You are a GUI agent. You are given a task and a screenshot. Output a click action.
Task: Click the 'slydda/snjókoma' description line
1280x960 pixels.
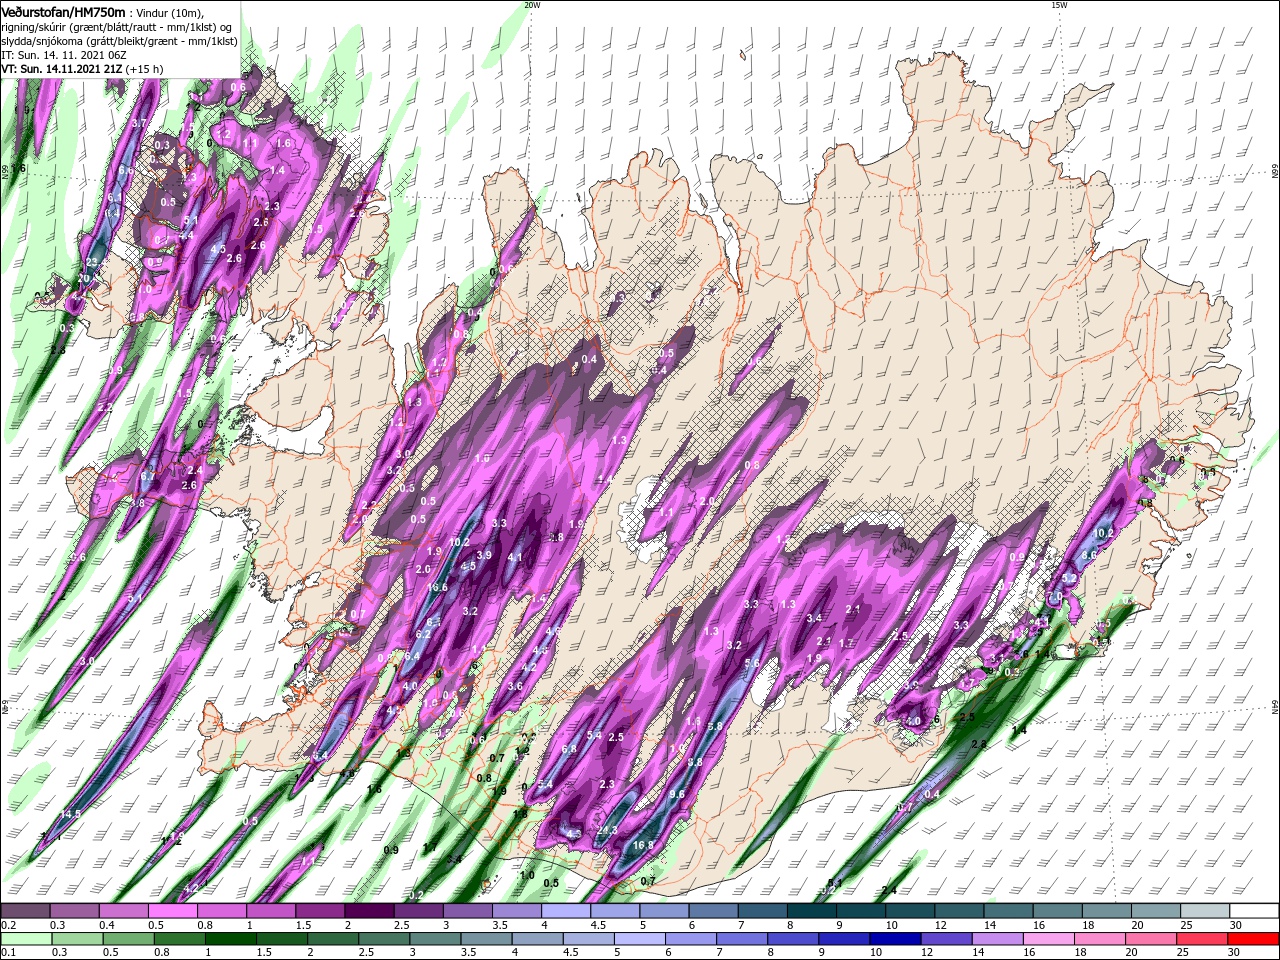[119, 41]
